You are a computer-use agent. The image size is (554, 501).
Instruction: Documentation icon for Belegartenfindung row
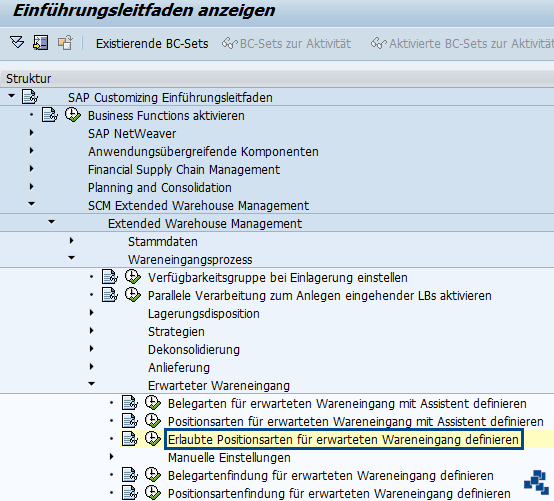click(130, 475)
